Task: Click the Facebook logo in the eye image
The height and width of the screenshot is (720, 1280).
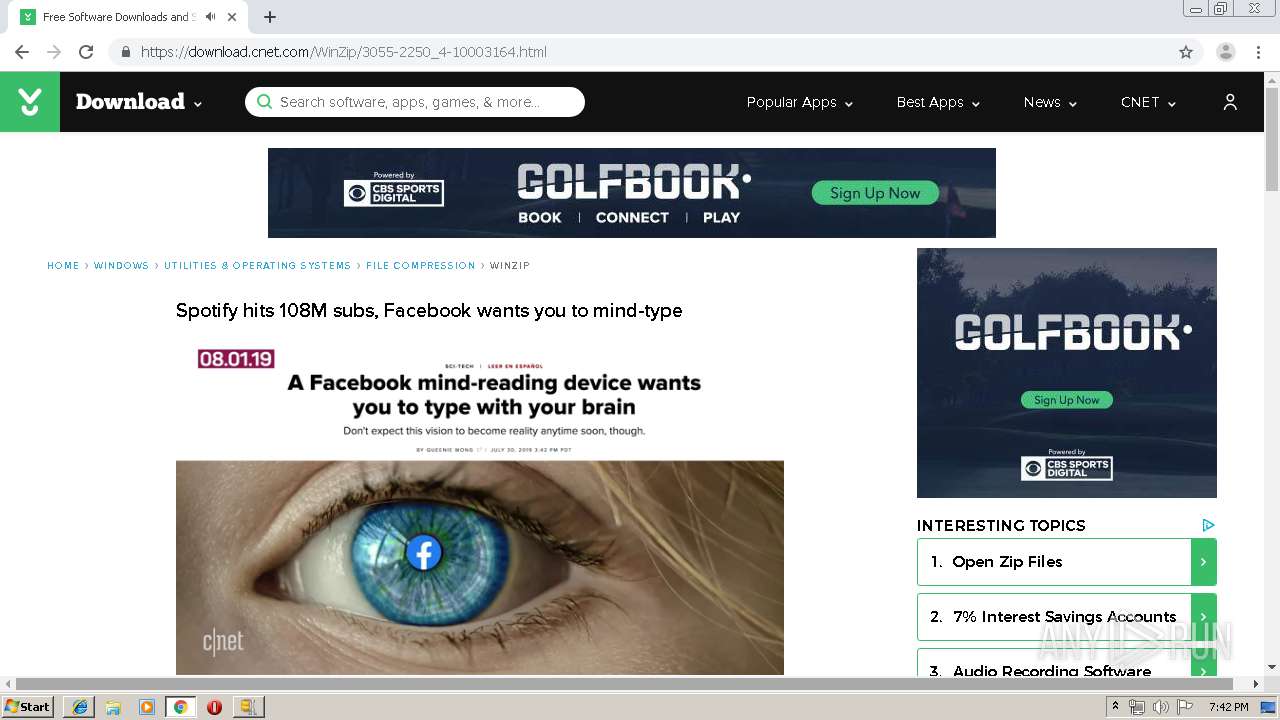Action: point(424,553)
